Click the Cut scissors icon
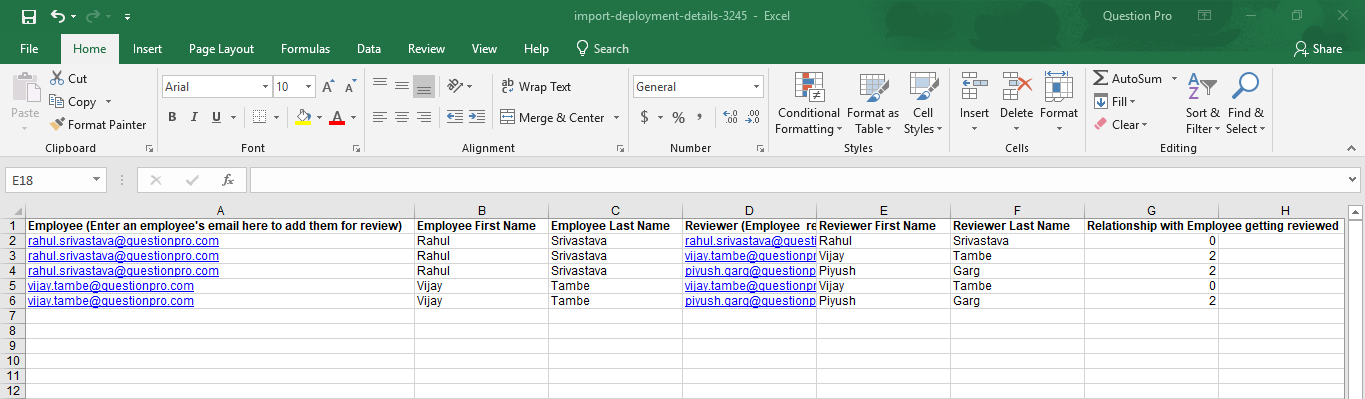The width and height of the screenshot is (1365, 399). click(56, 78)
